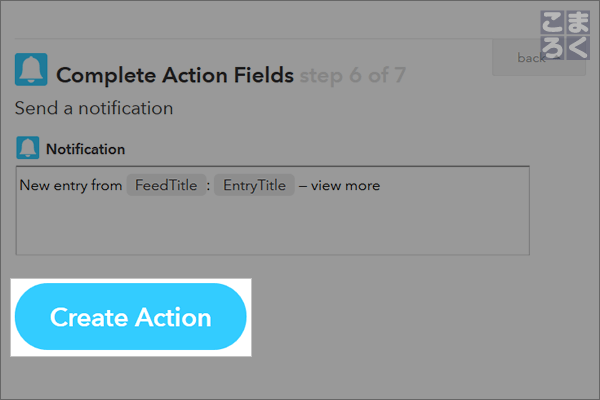This screenshot has height=400, width=600.
Task: Select the FeedTitle ingredient pill
Action: point(166,185)
